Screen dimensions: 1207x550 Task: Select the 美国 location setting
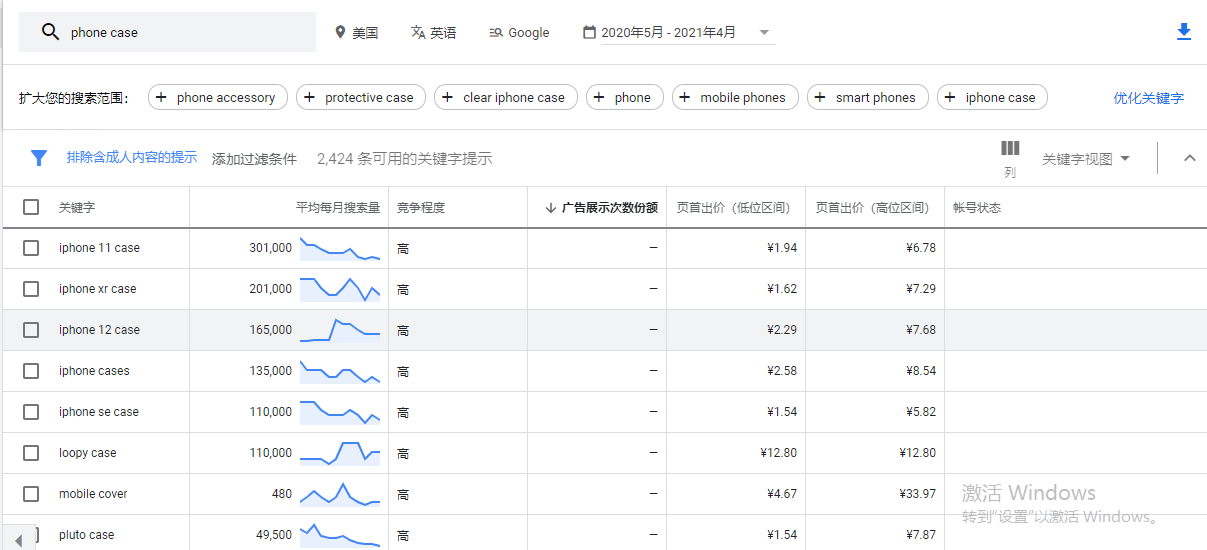[x=357, y=32]
